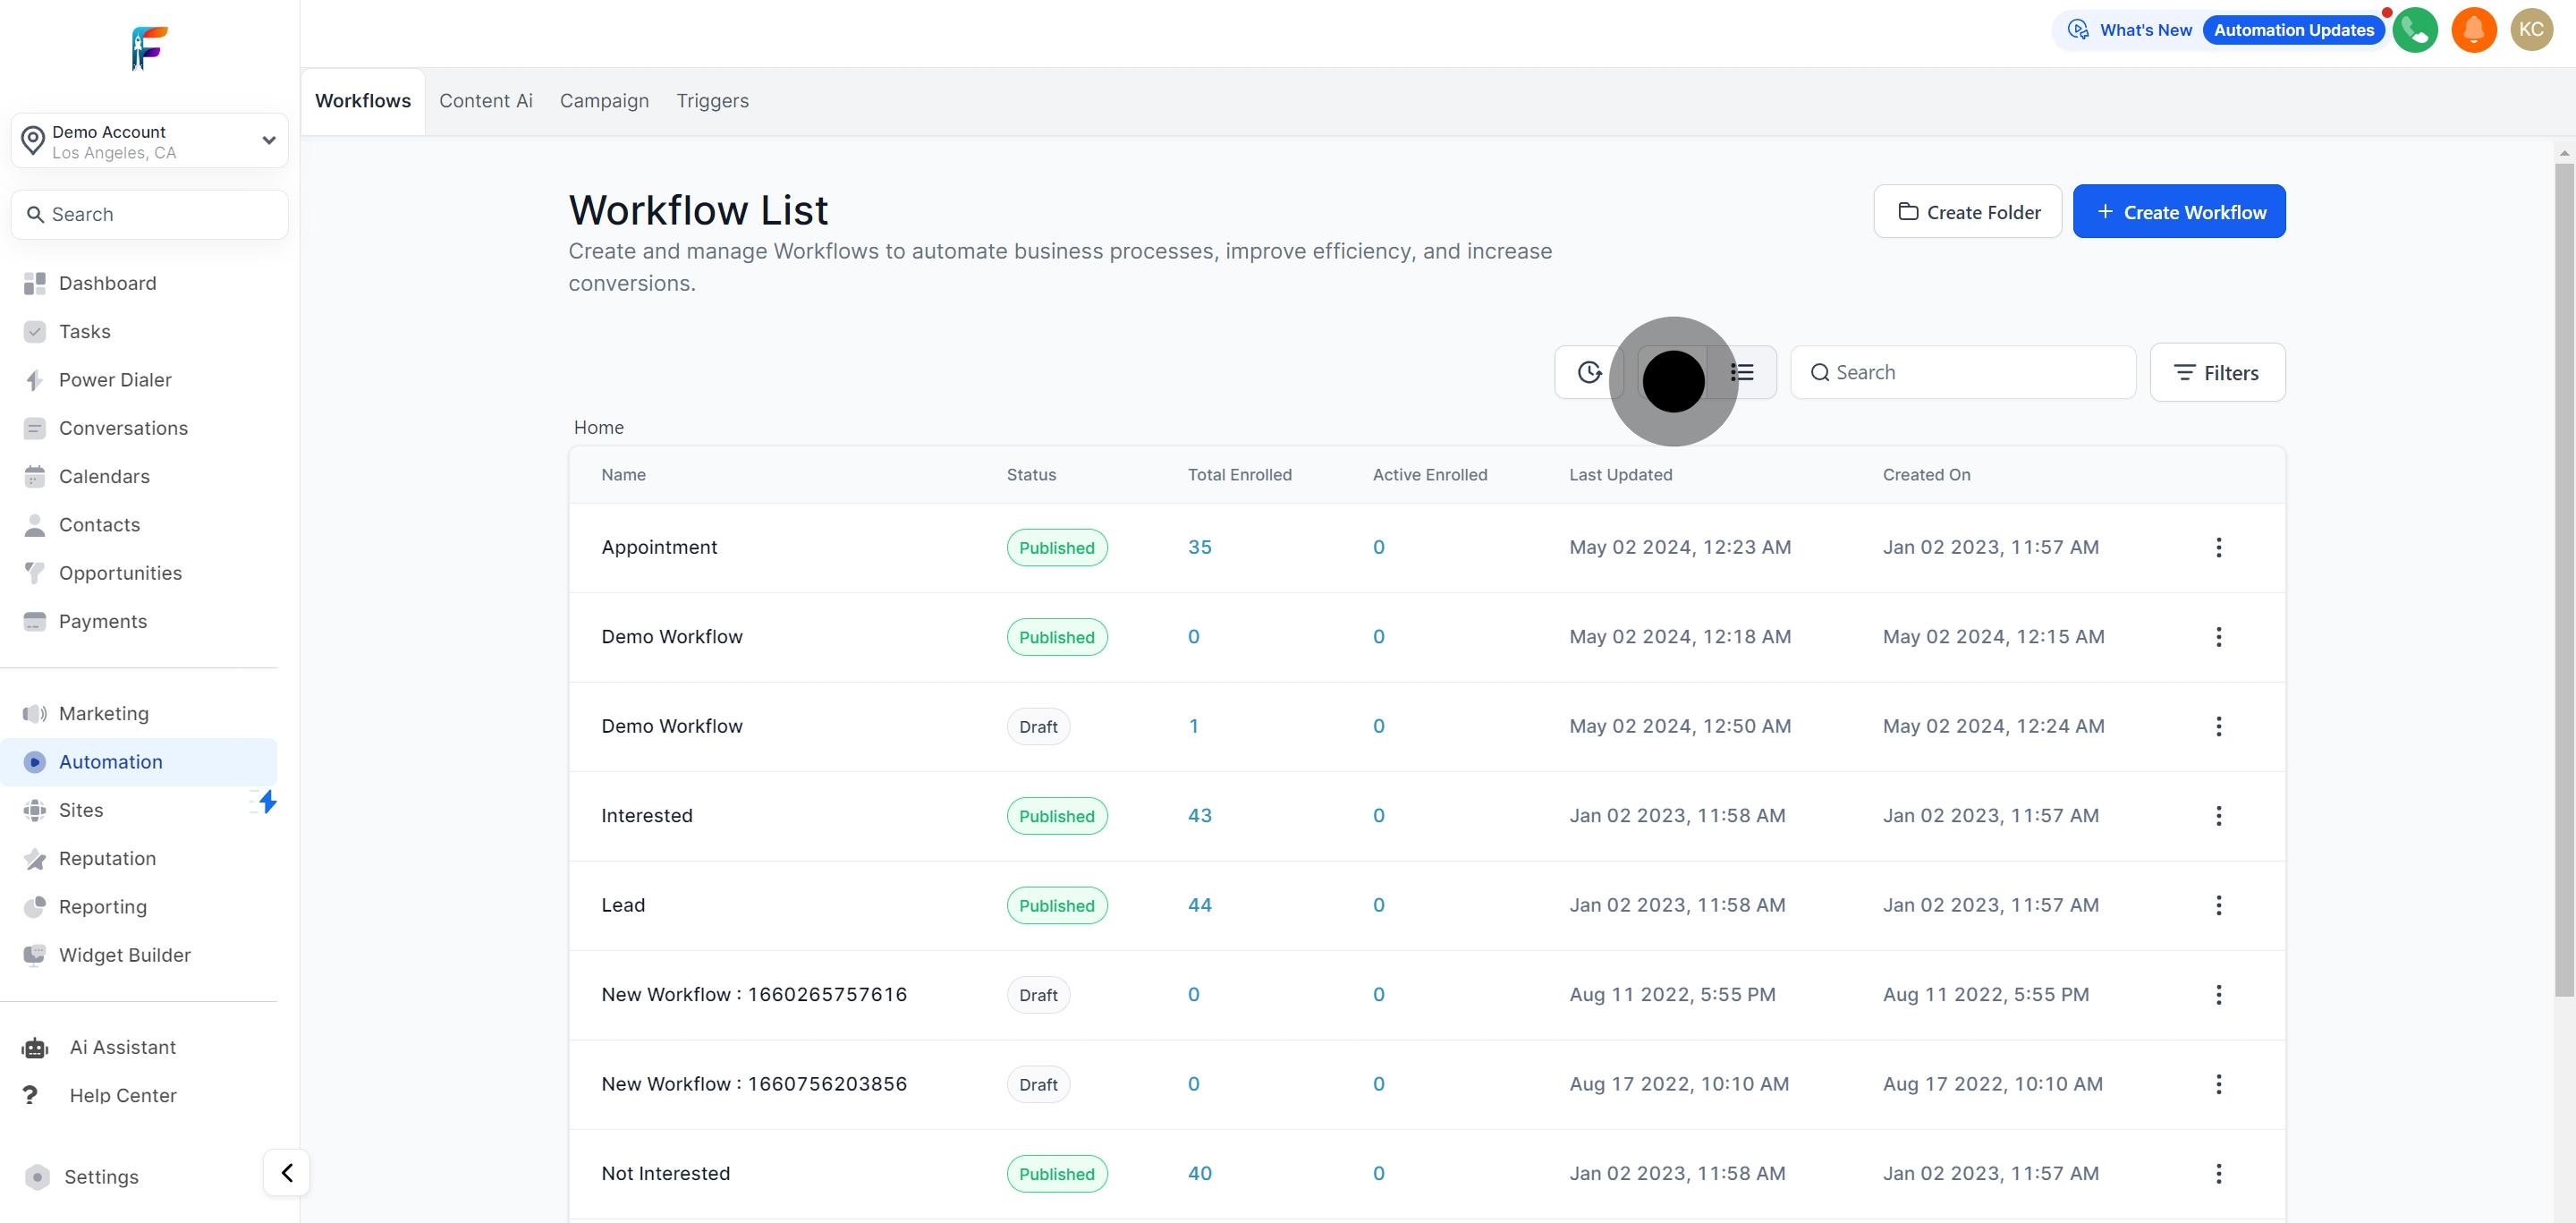Collapse the sidebar with the chevron button
Viewport: 2576px width, 1223px height.
click(x=287, y=1172)
